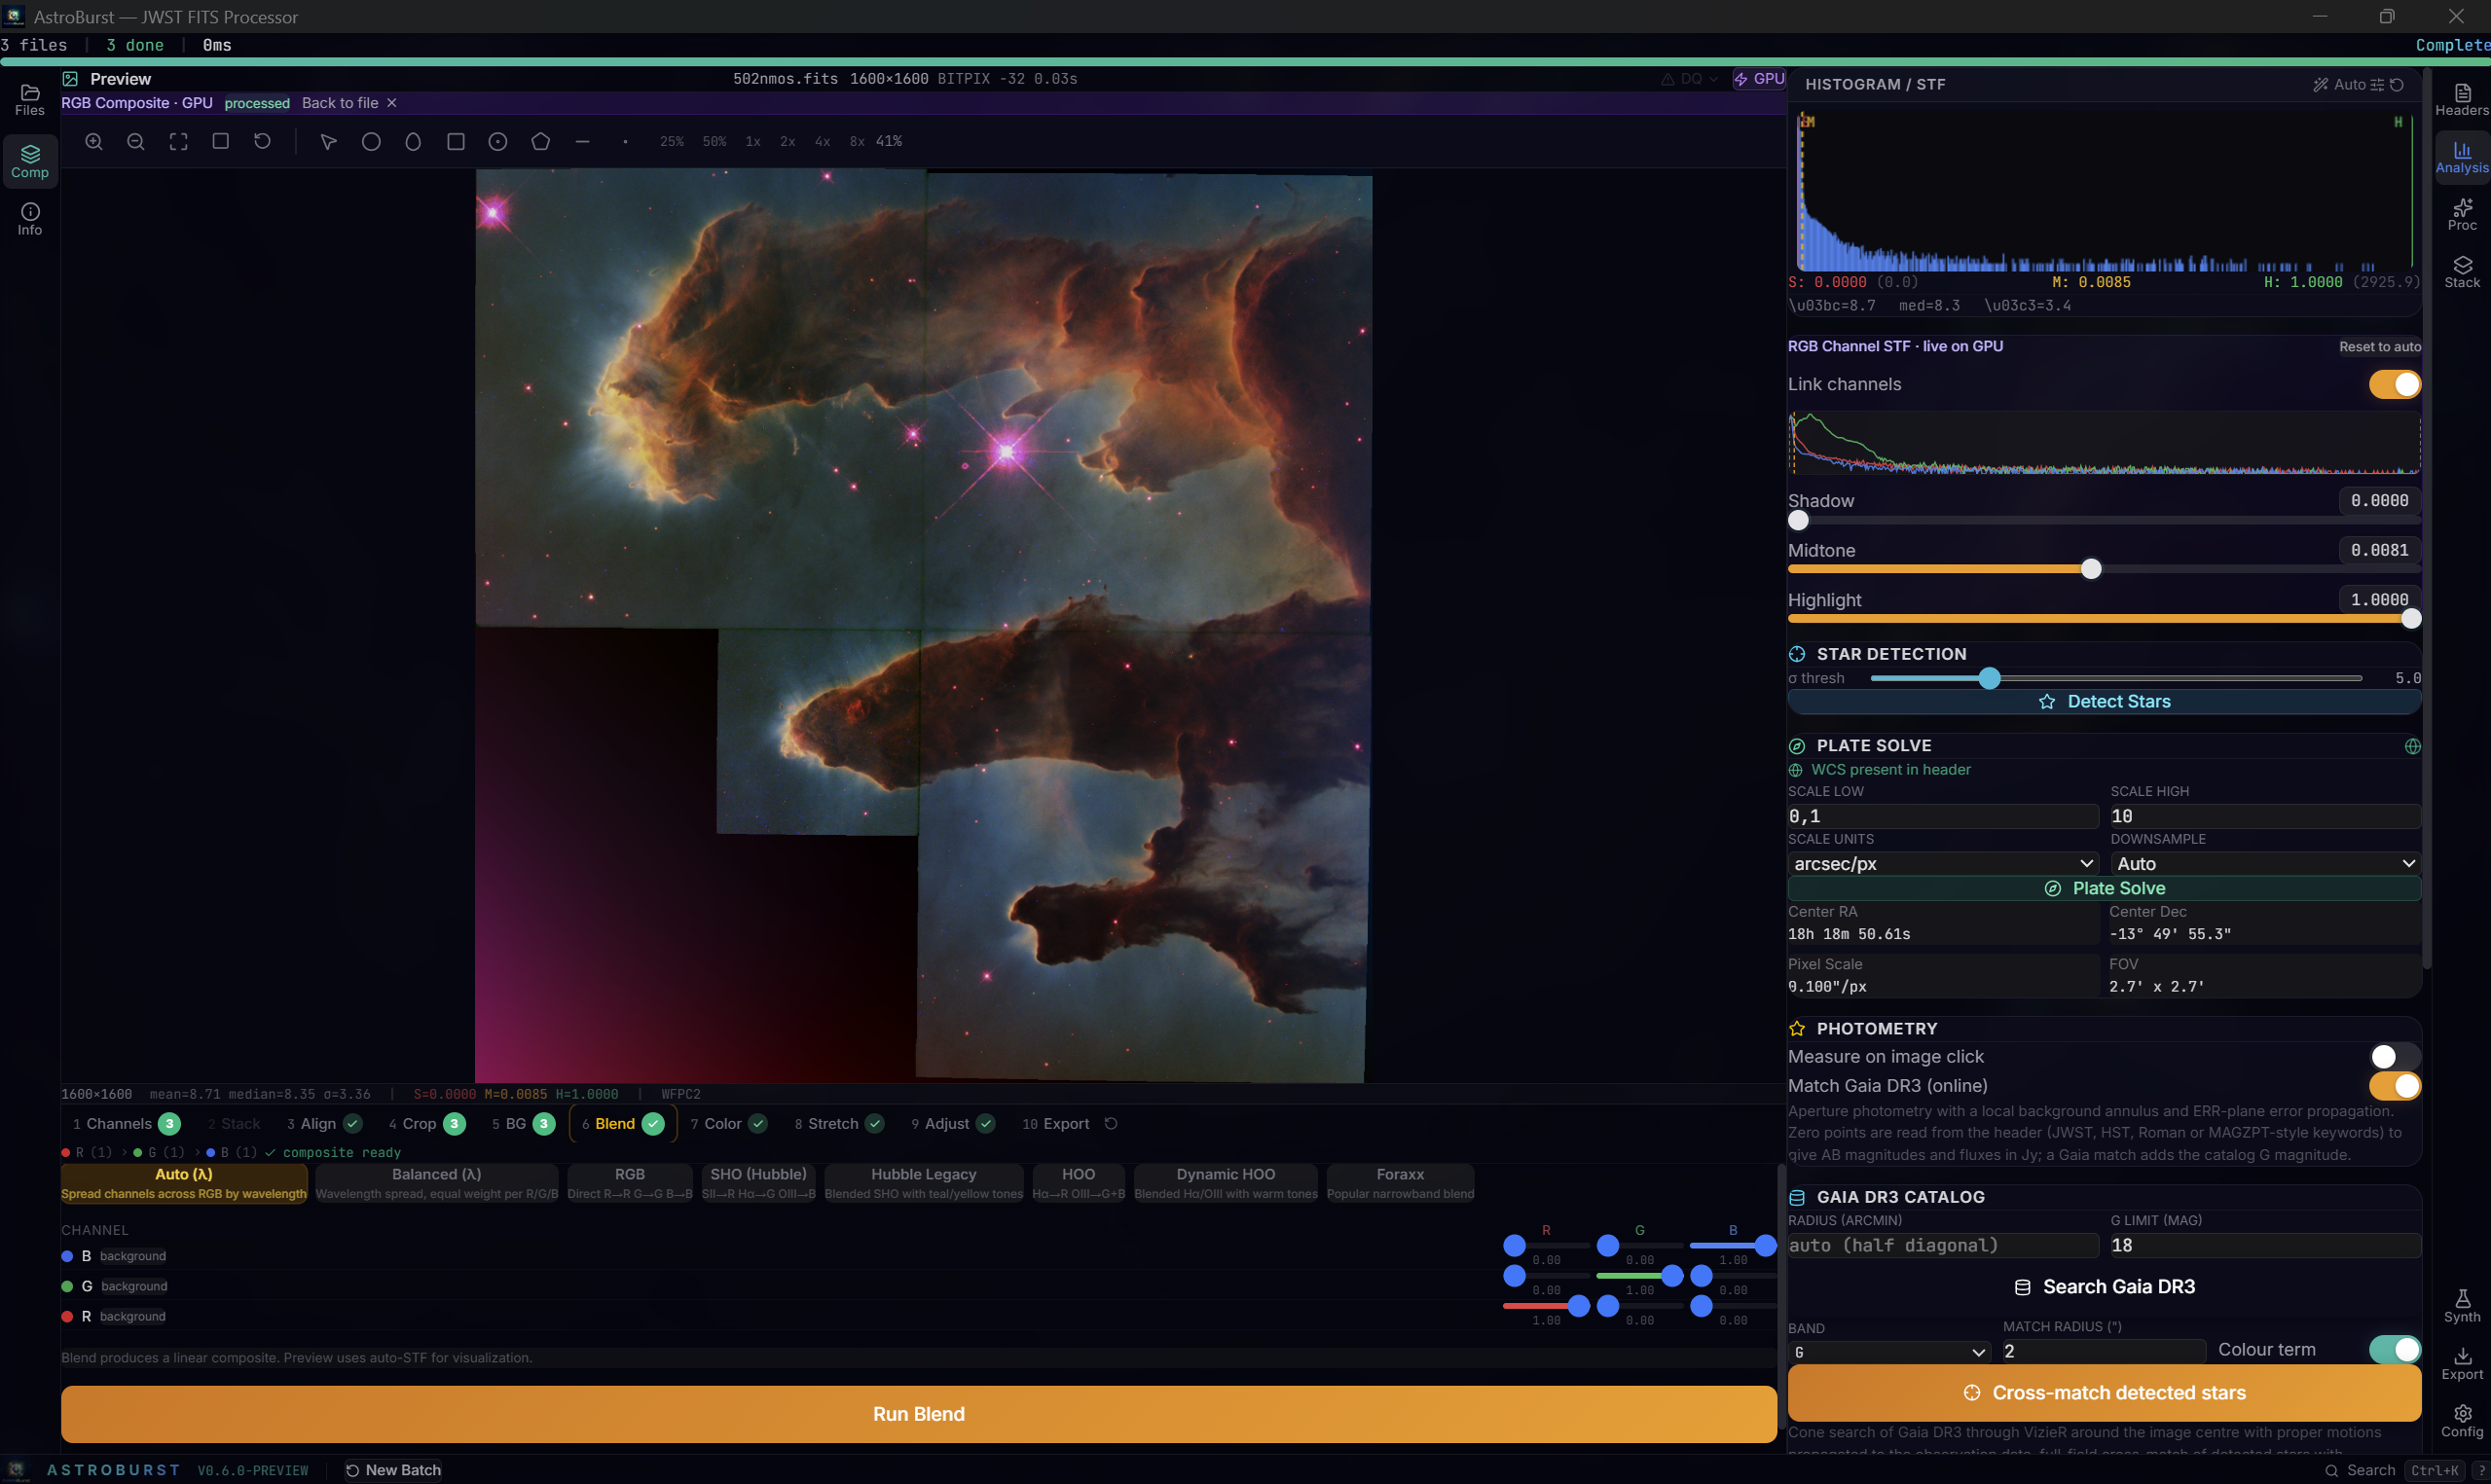The width and height of the screenshot is (2491, 1484).
Task: Click the histogram settings sliders icon
Action: 2376,85
